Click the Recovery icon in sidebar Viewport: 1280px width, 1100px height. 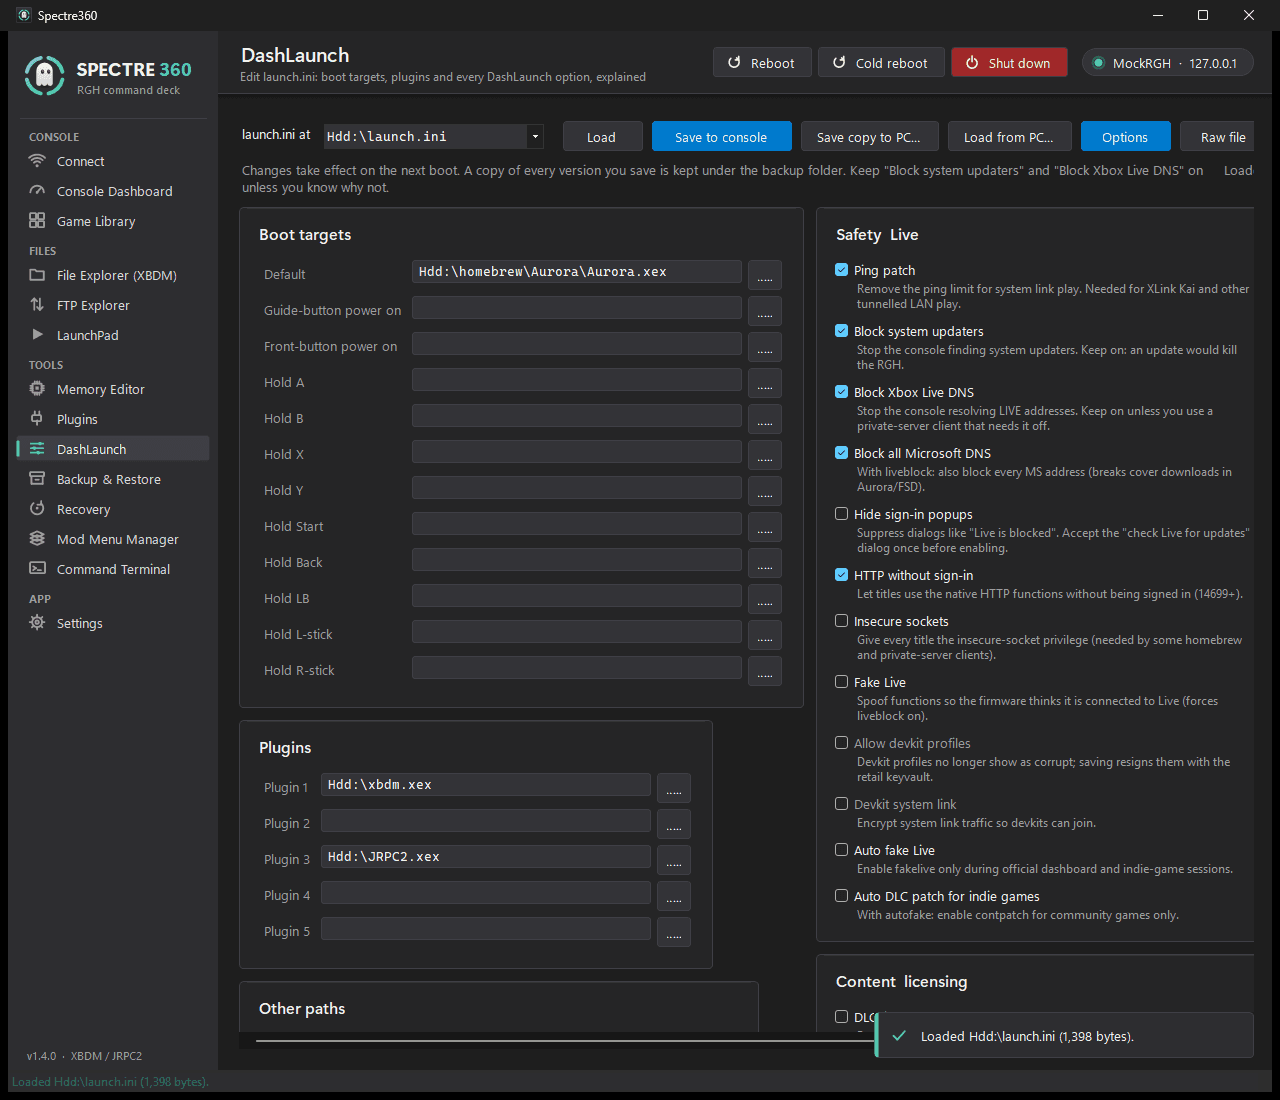click(x=37, y=509)
